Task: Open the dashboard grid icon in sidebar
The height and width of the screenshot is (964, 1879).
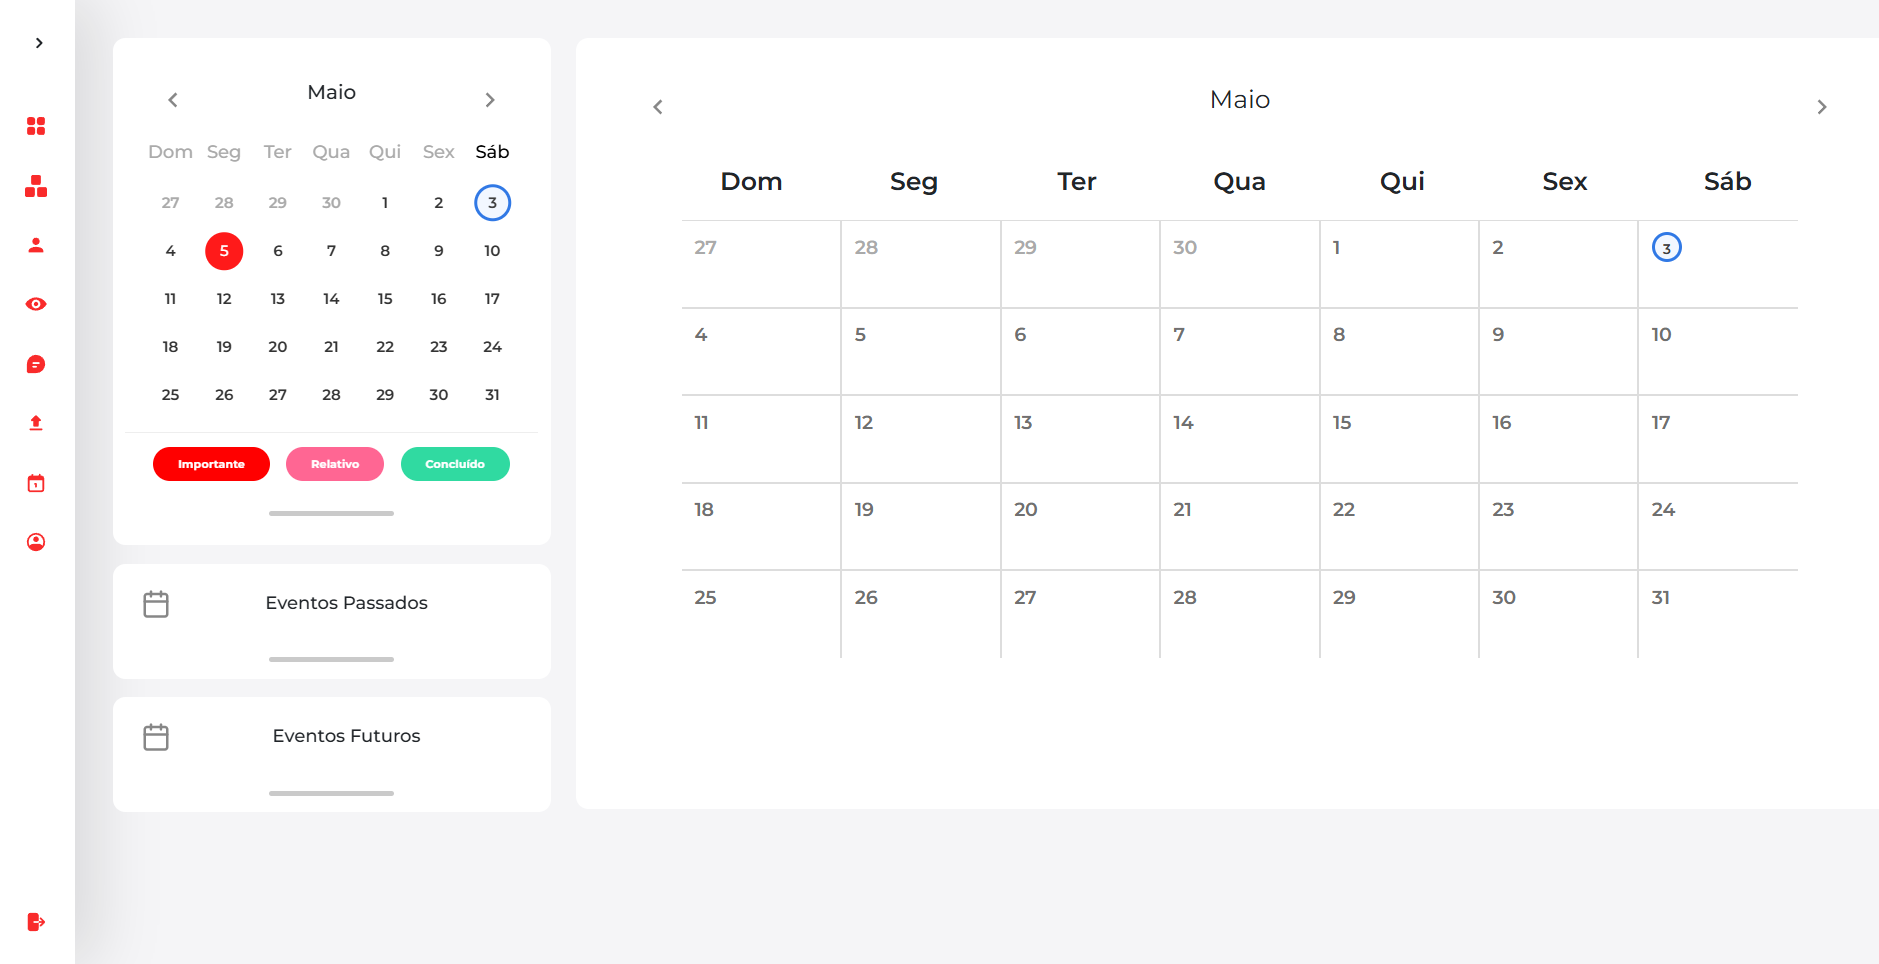Action: [36, 126]
